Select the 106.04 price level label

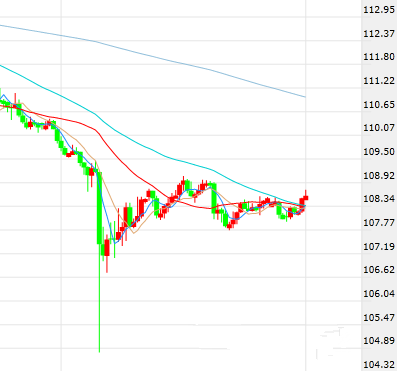(379, 294)
